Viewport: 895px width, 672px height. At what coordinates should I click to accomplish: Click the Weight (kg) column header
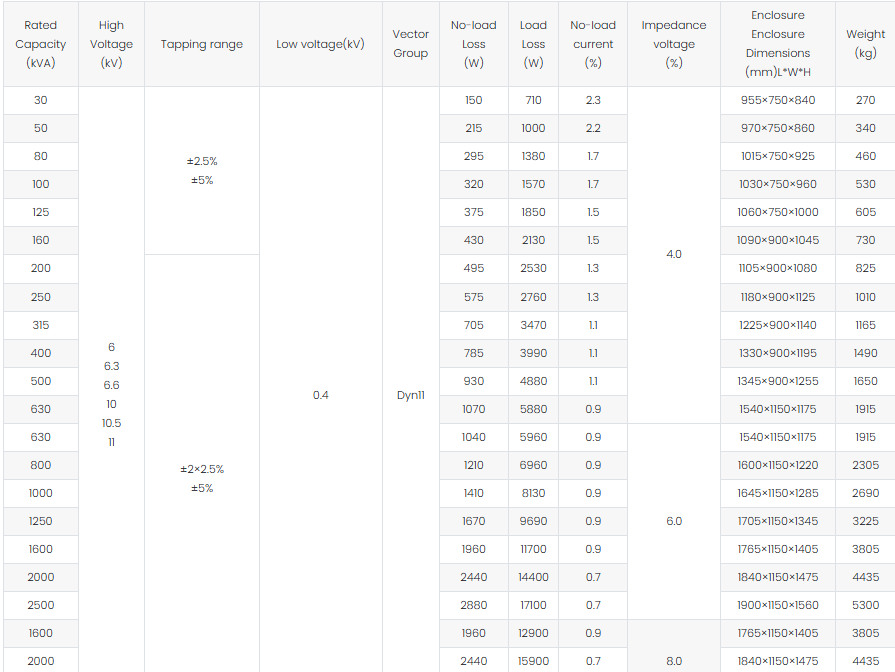(x=865, y=44)
